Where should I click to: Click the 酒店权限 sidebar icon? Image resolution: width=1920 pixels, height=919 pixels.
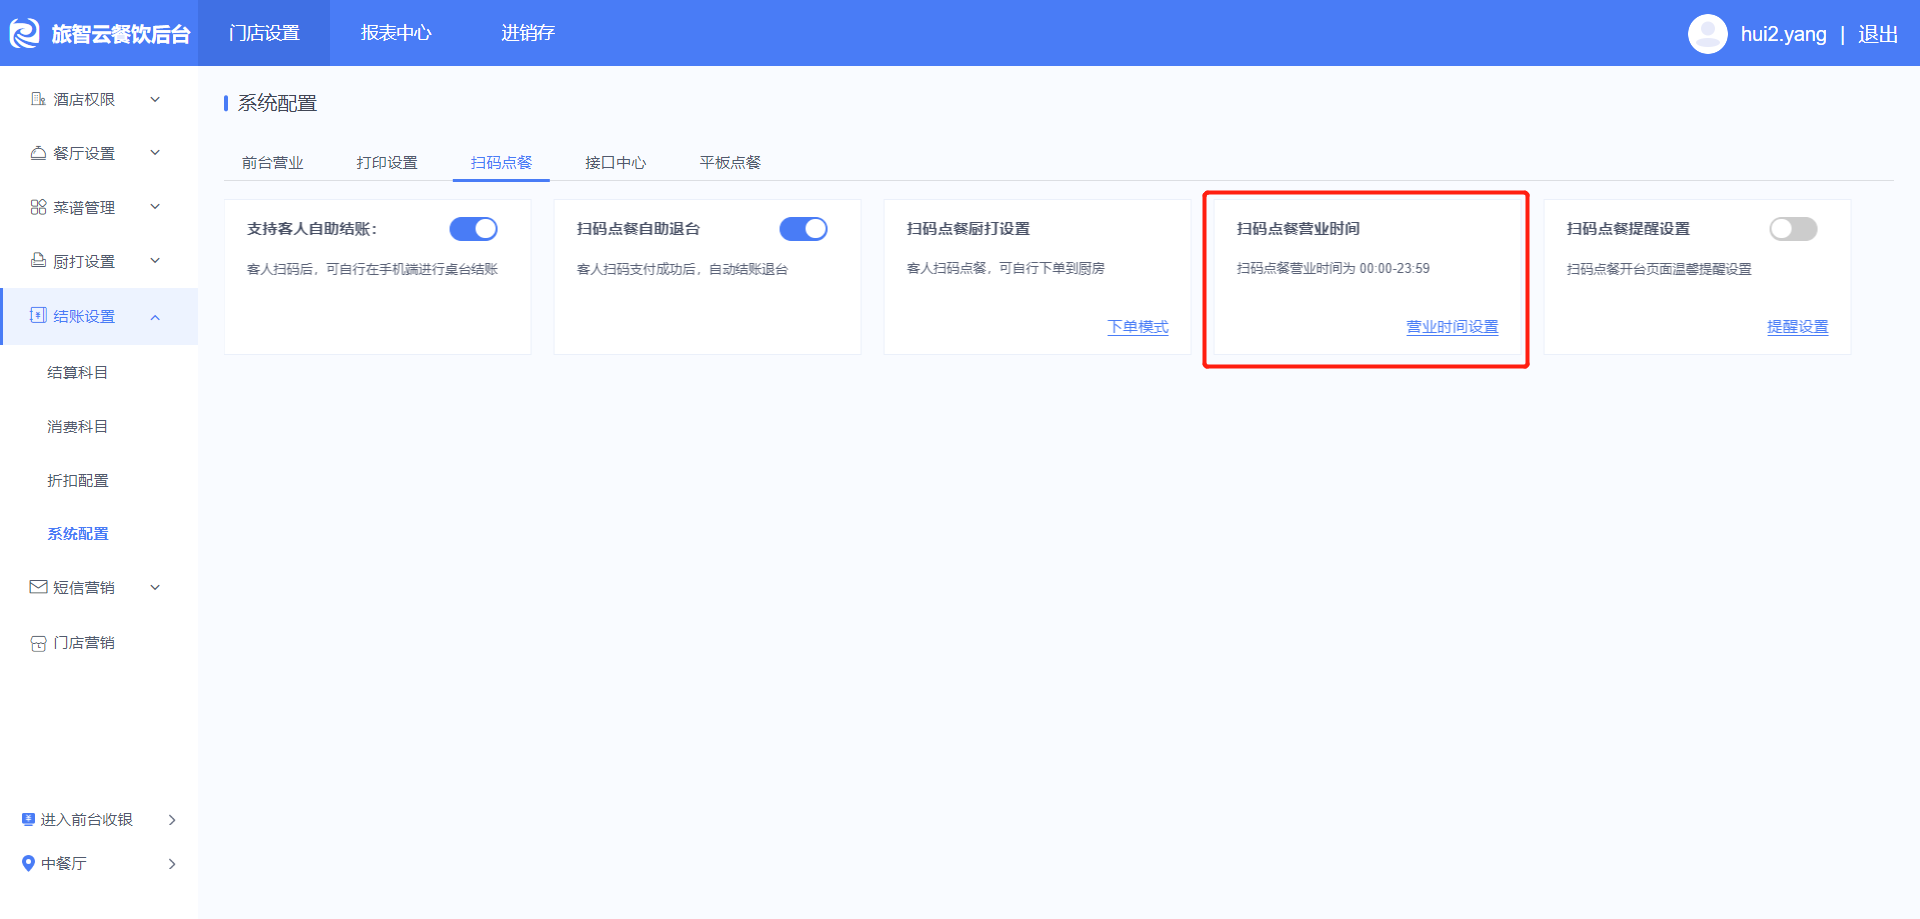tap(38, 99)
